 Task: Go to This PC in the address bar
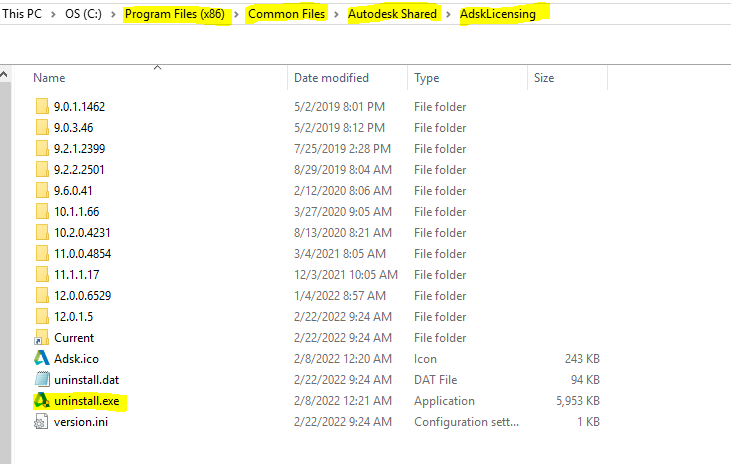23,14
